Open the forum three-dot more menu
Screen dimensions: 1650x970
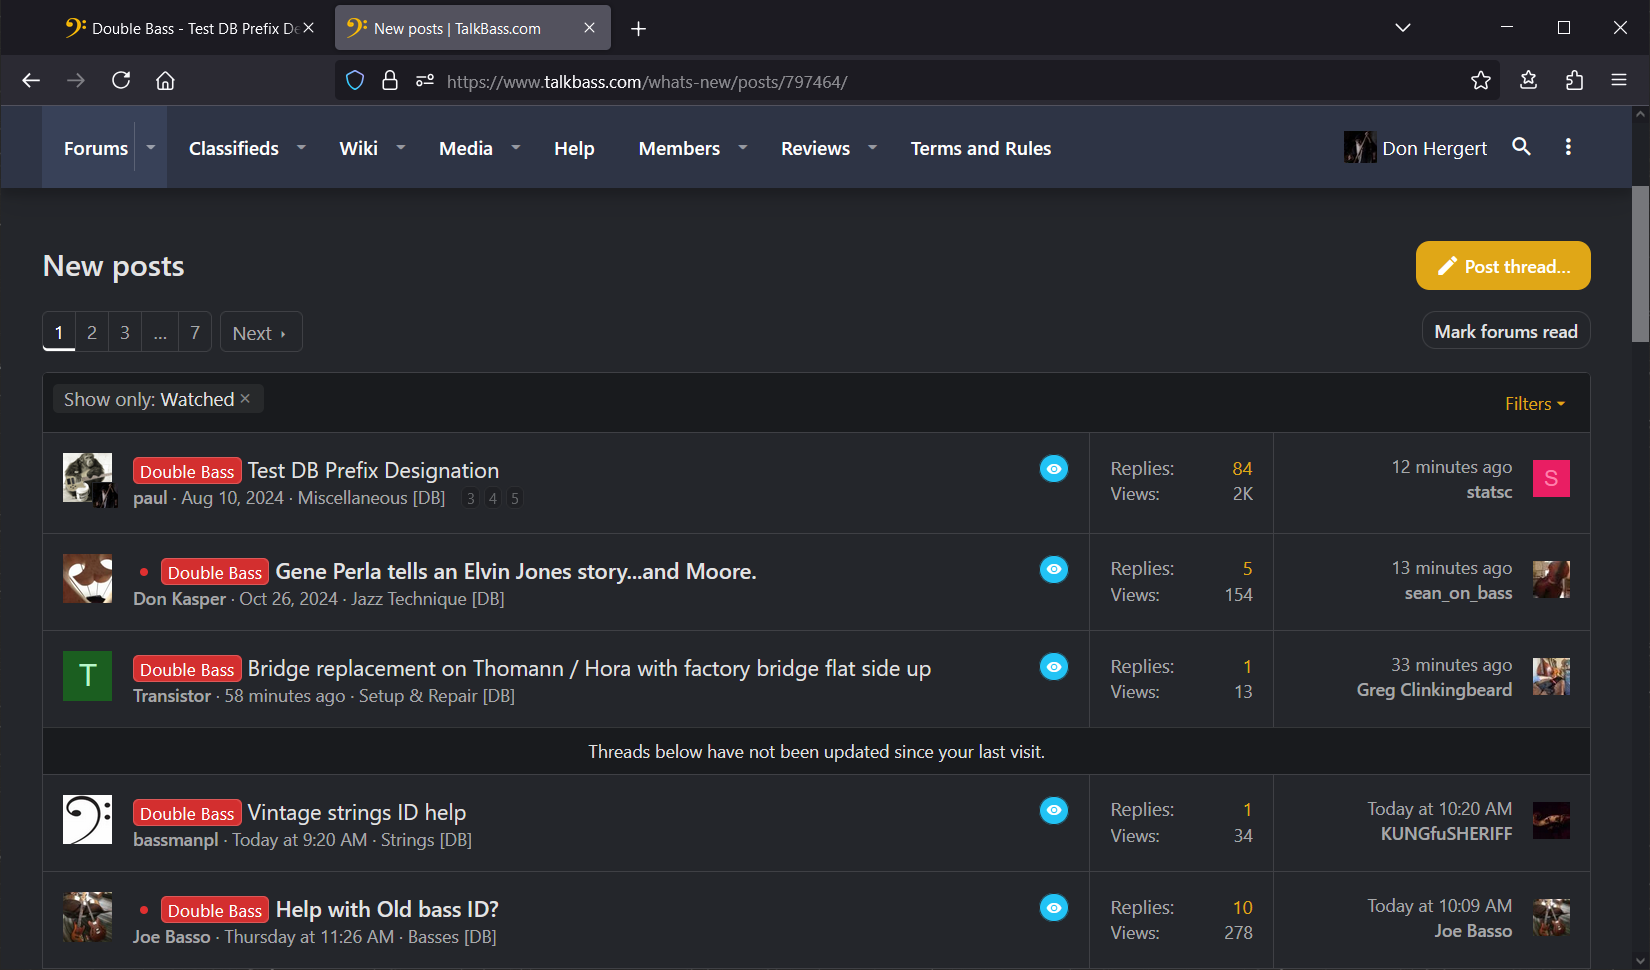pos(1568,147)
